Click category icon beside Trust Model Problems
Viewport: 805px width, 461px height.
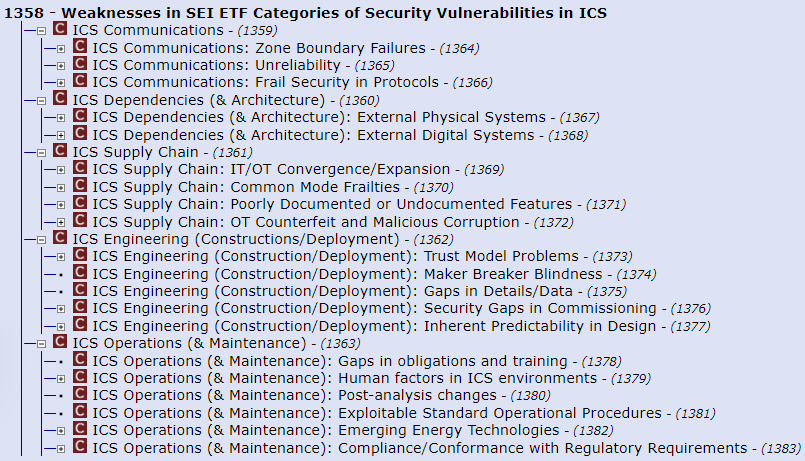79,256
